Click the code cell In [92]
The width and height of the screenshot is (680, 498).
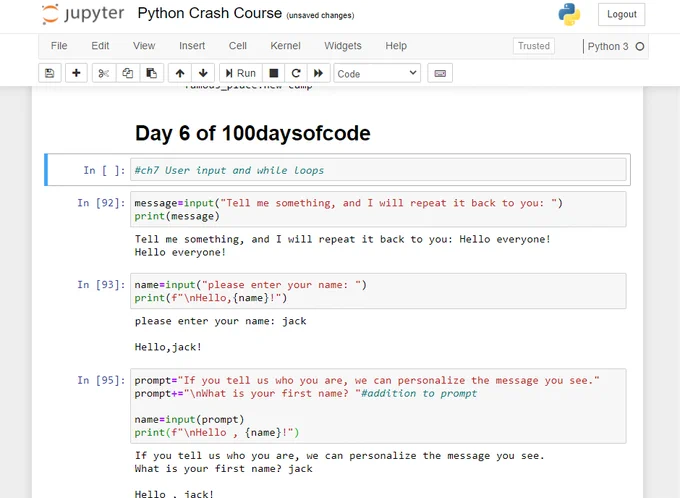[378, 209]
